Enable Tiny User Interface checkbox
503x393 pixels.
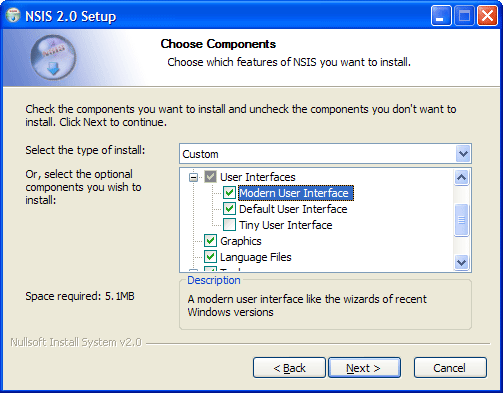click(229, 225)
